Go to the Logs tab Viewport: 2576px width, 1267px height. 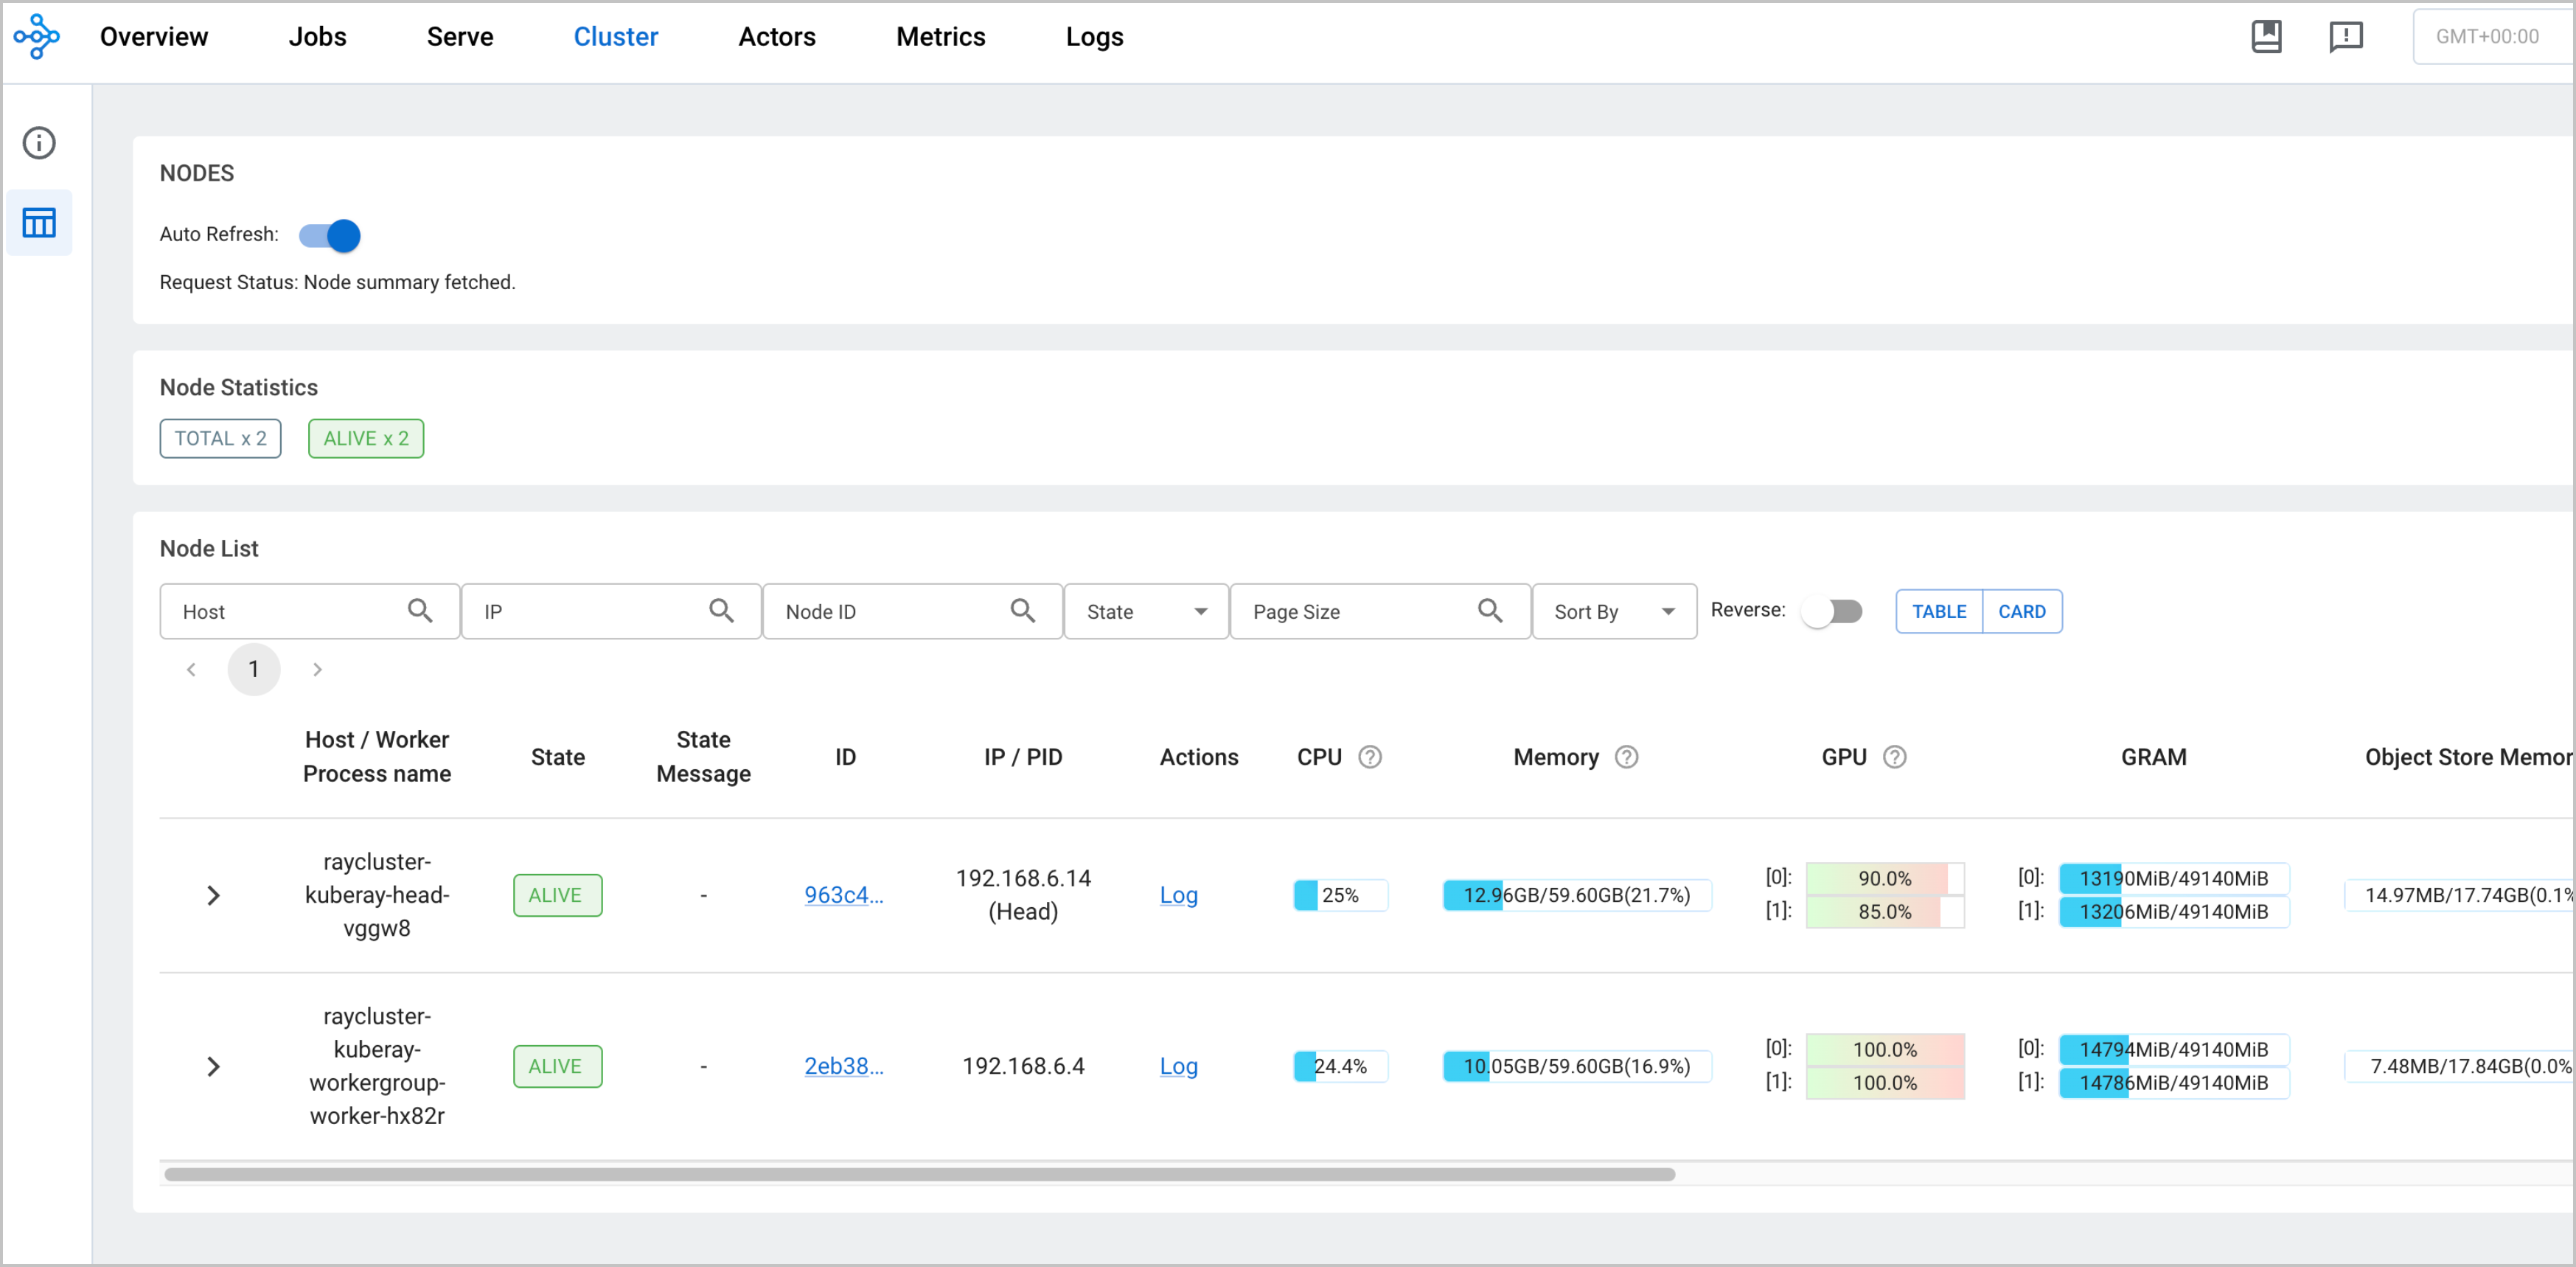[x=1094, y=37]
